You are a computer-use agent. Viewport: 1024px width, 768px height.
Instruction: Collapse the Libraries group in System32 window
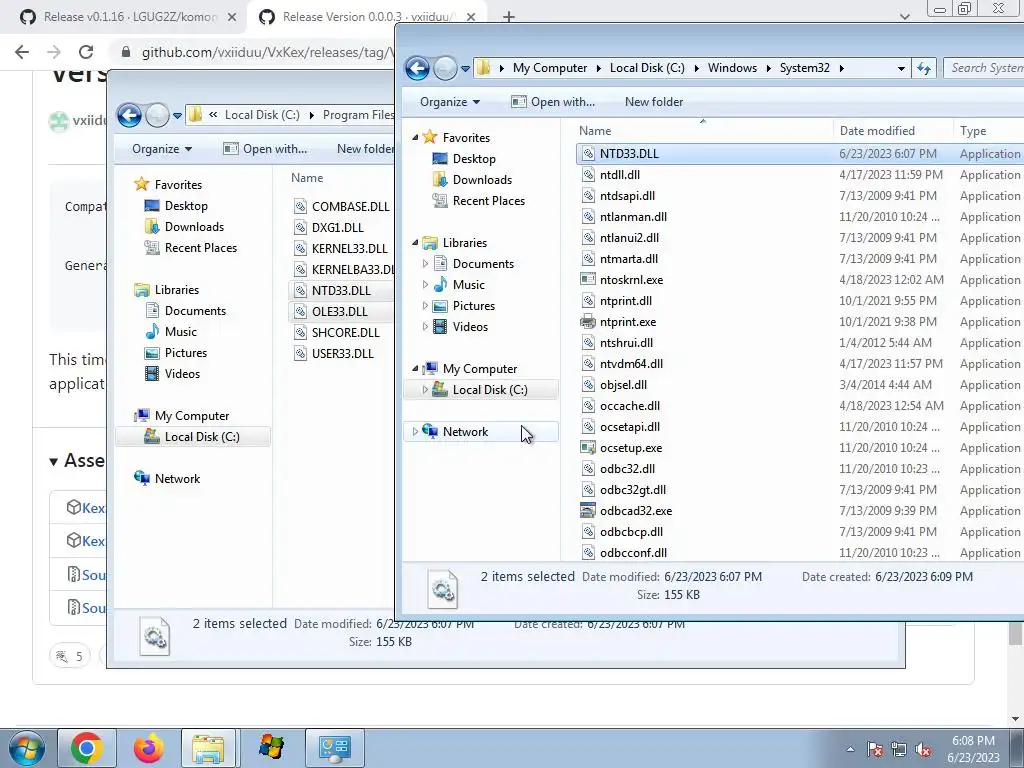pos(415,242)
